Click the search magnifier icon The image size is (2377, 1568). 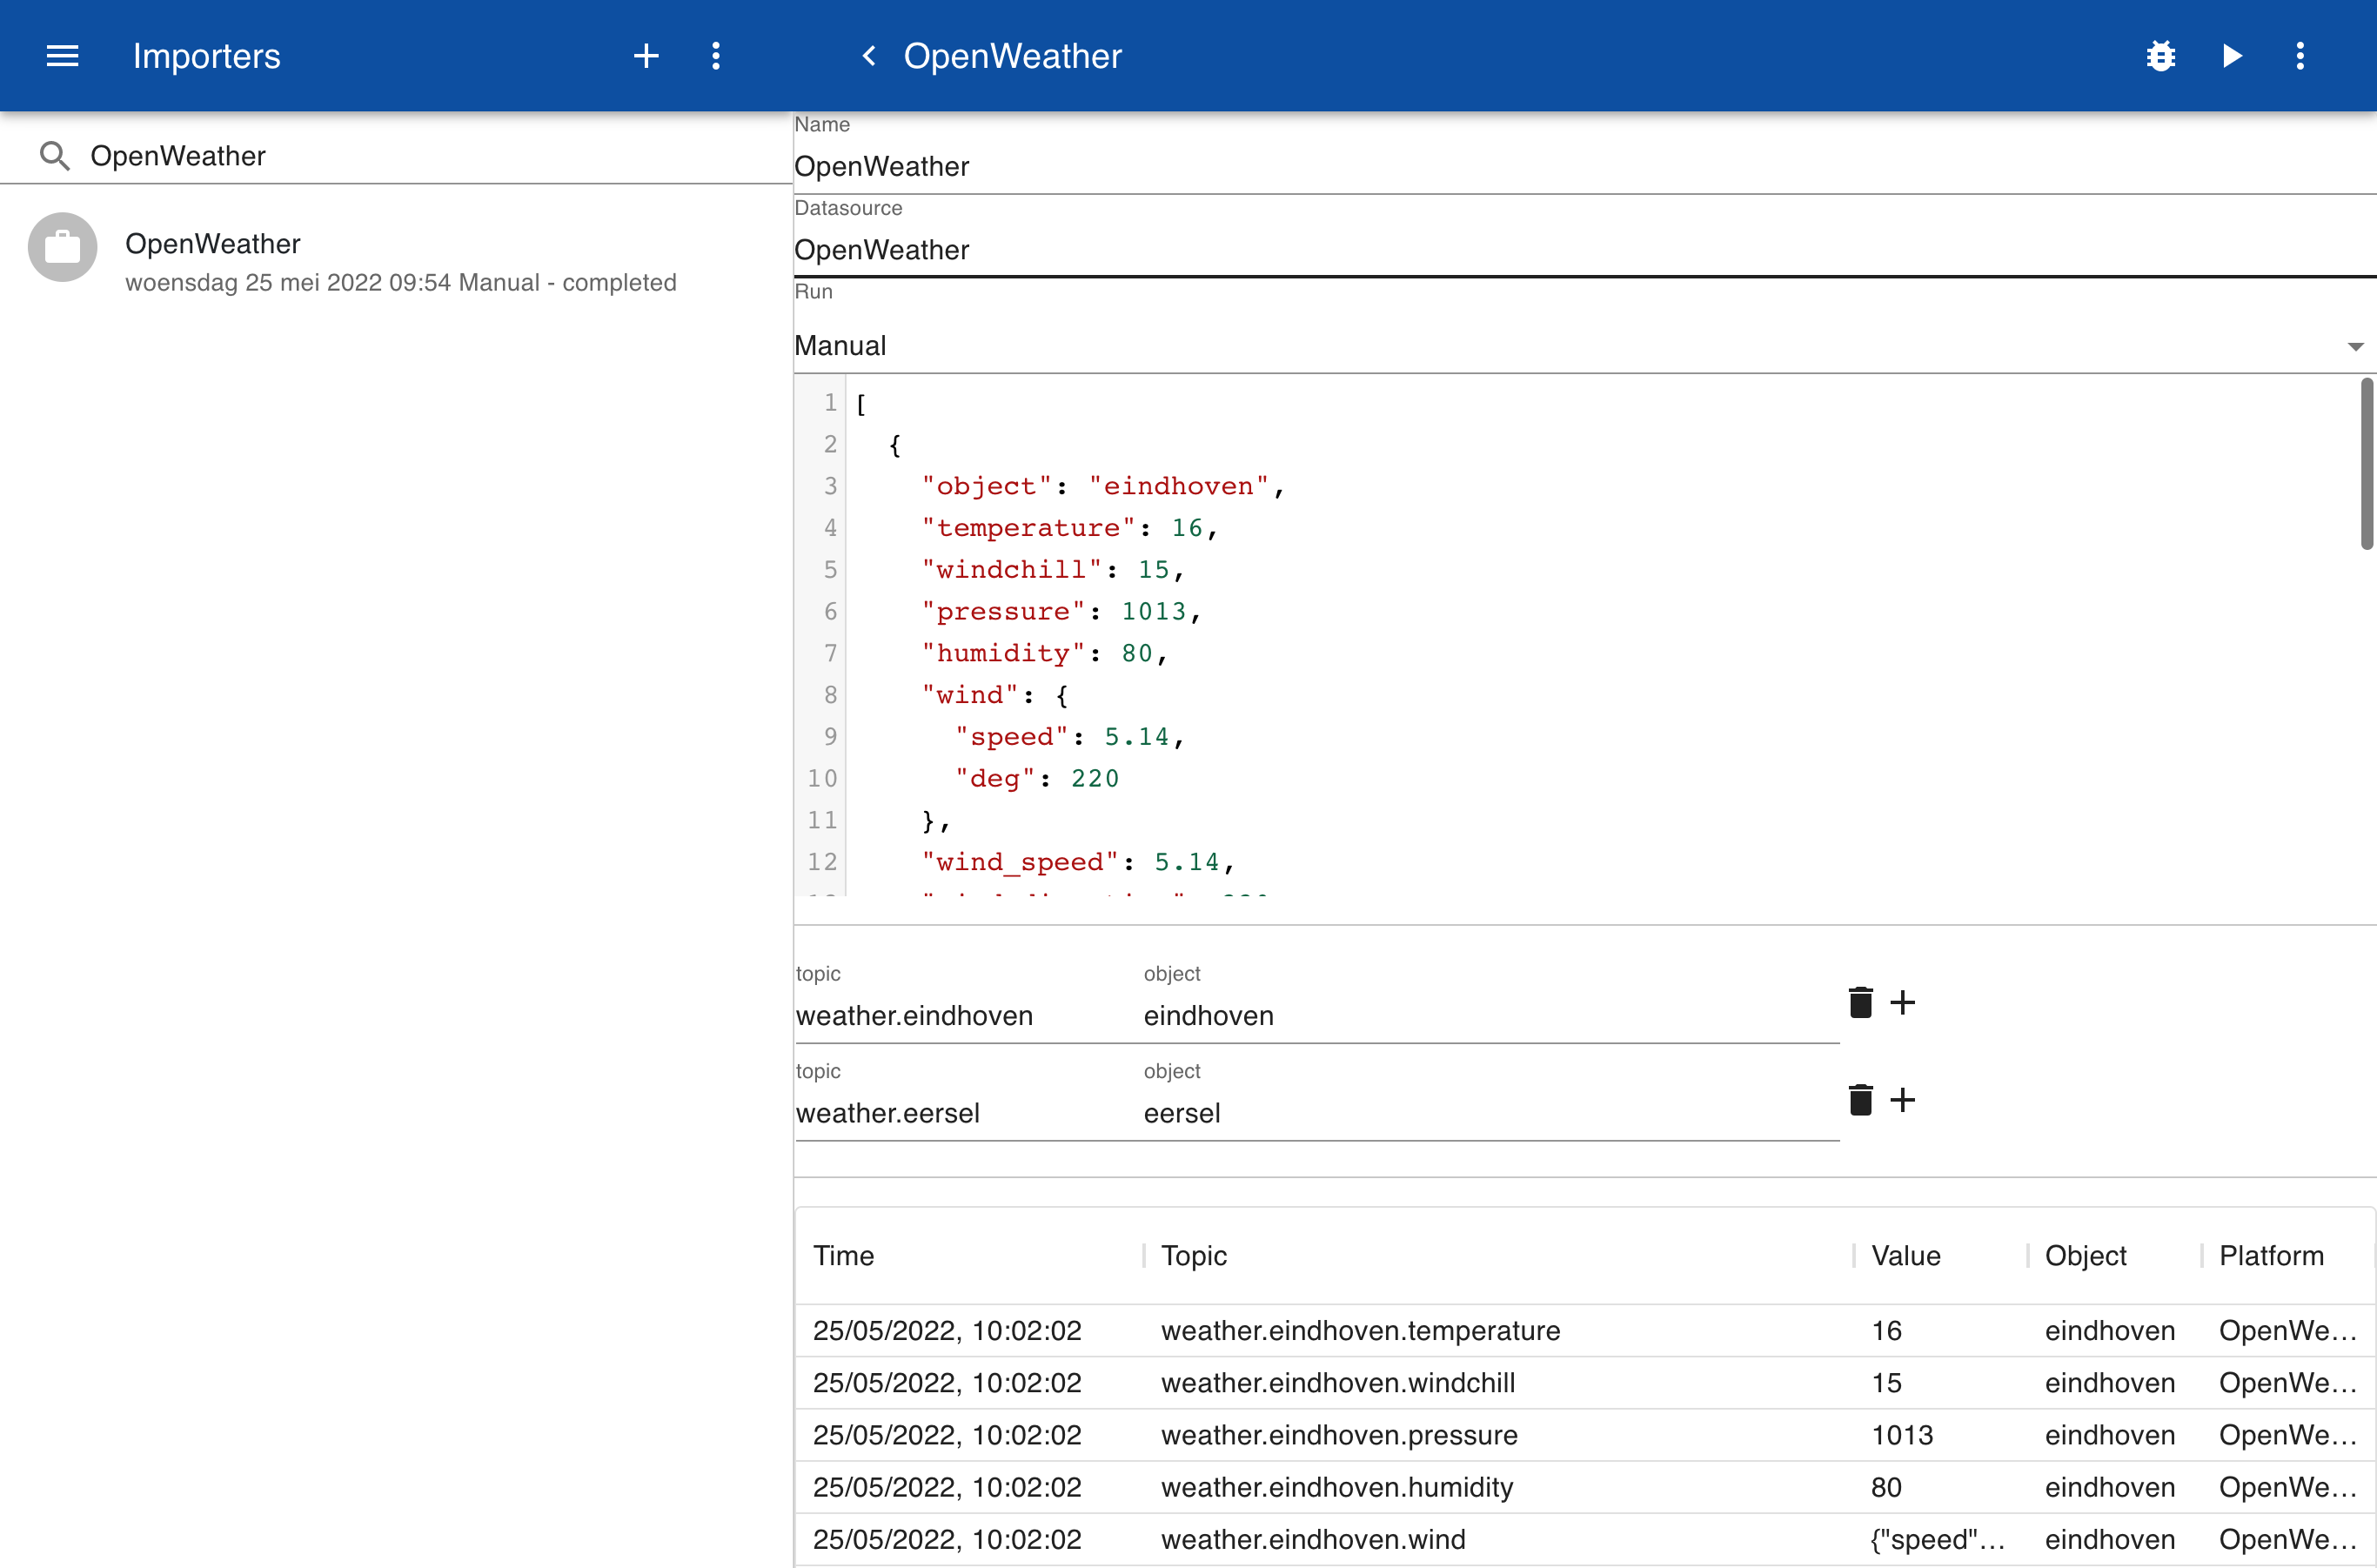click(55, 156)
